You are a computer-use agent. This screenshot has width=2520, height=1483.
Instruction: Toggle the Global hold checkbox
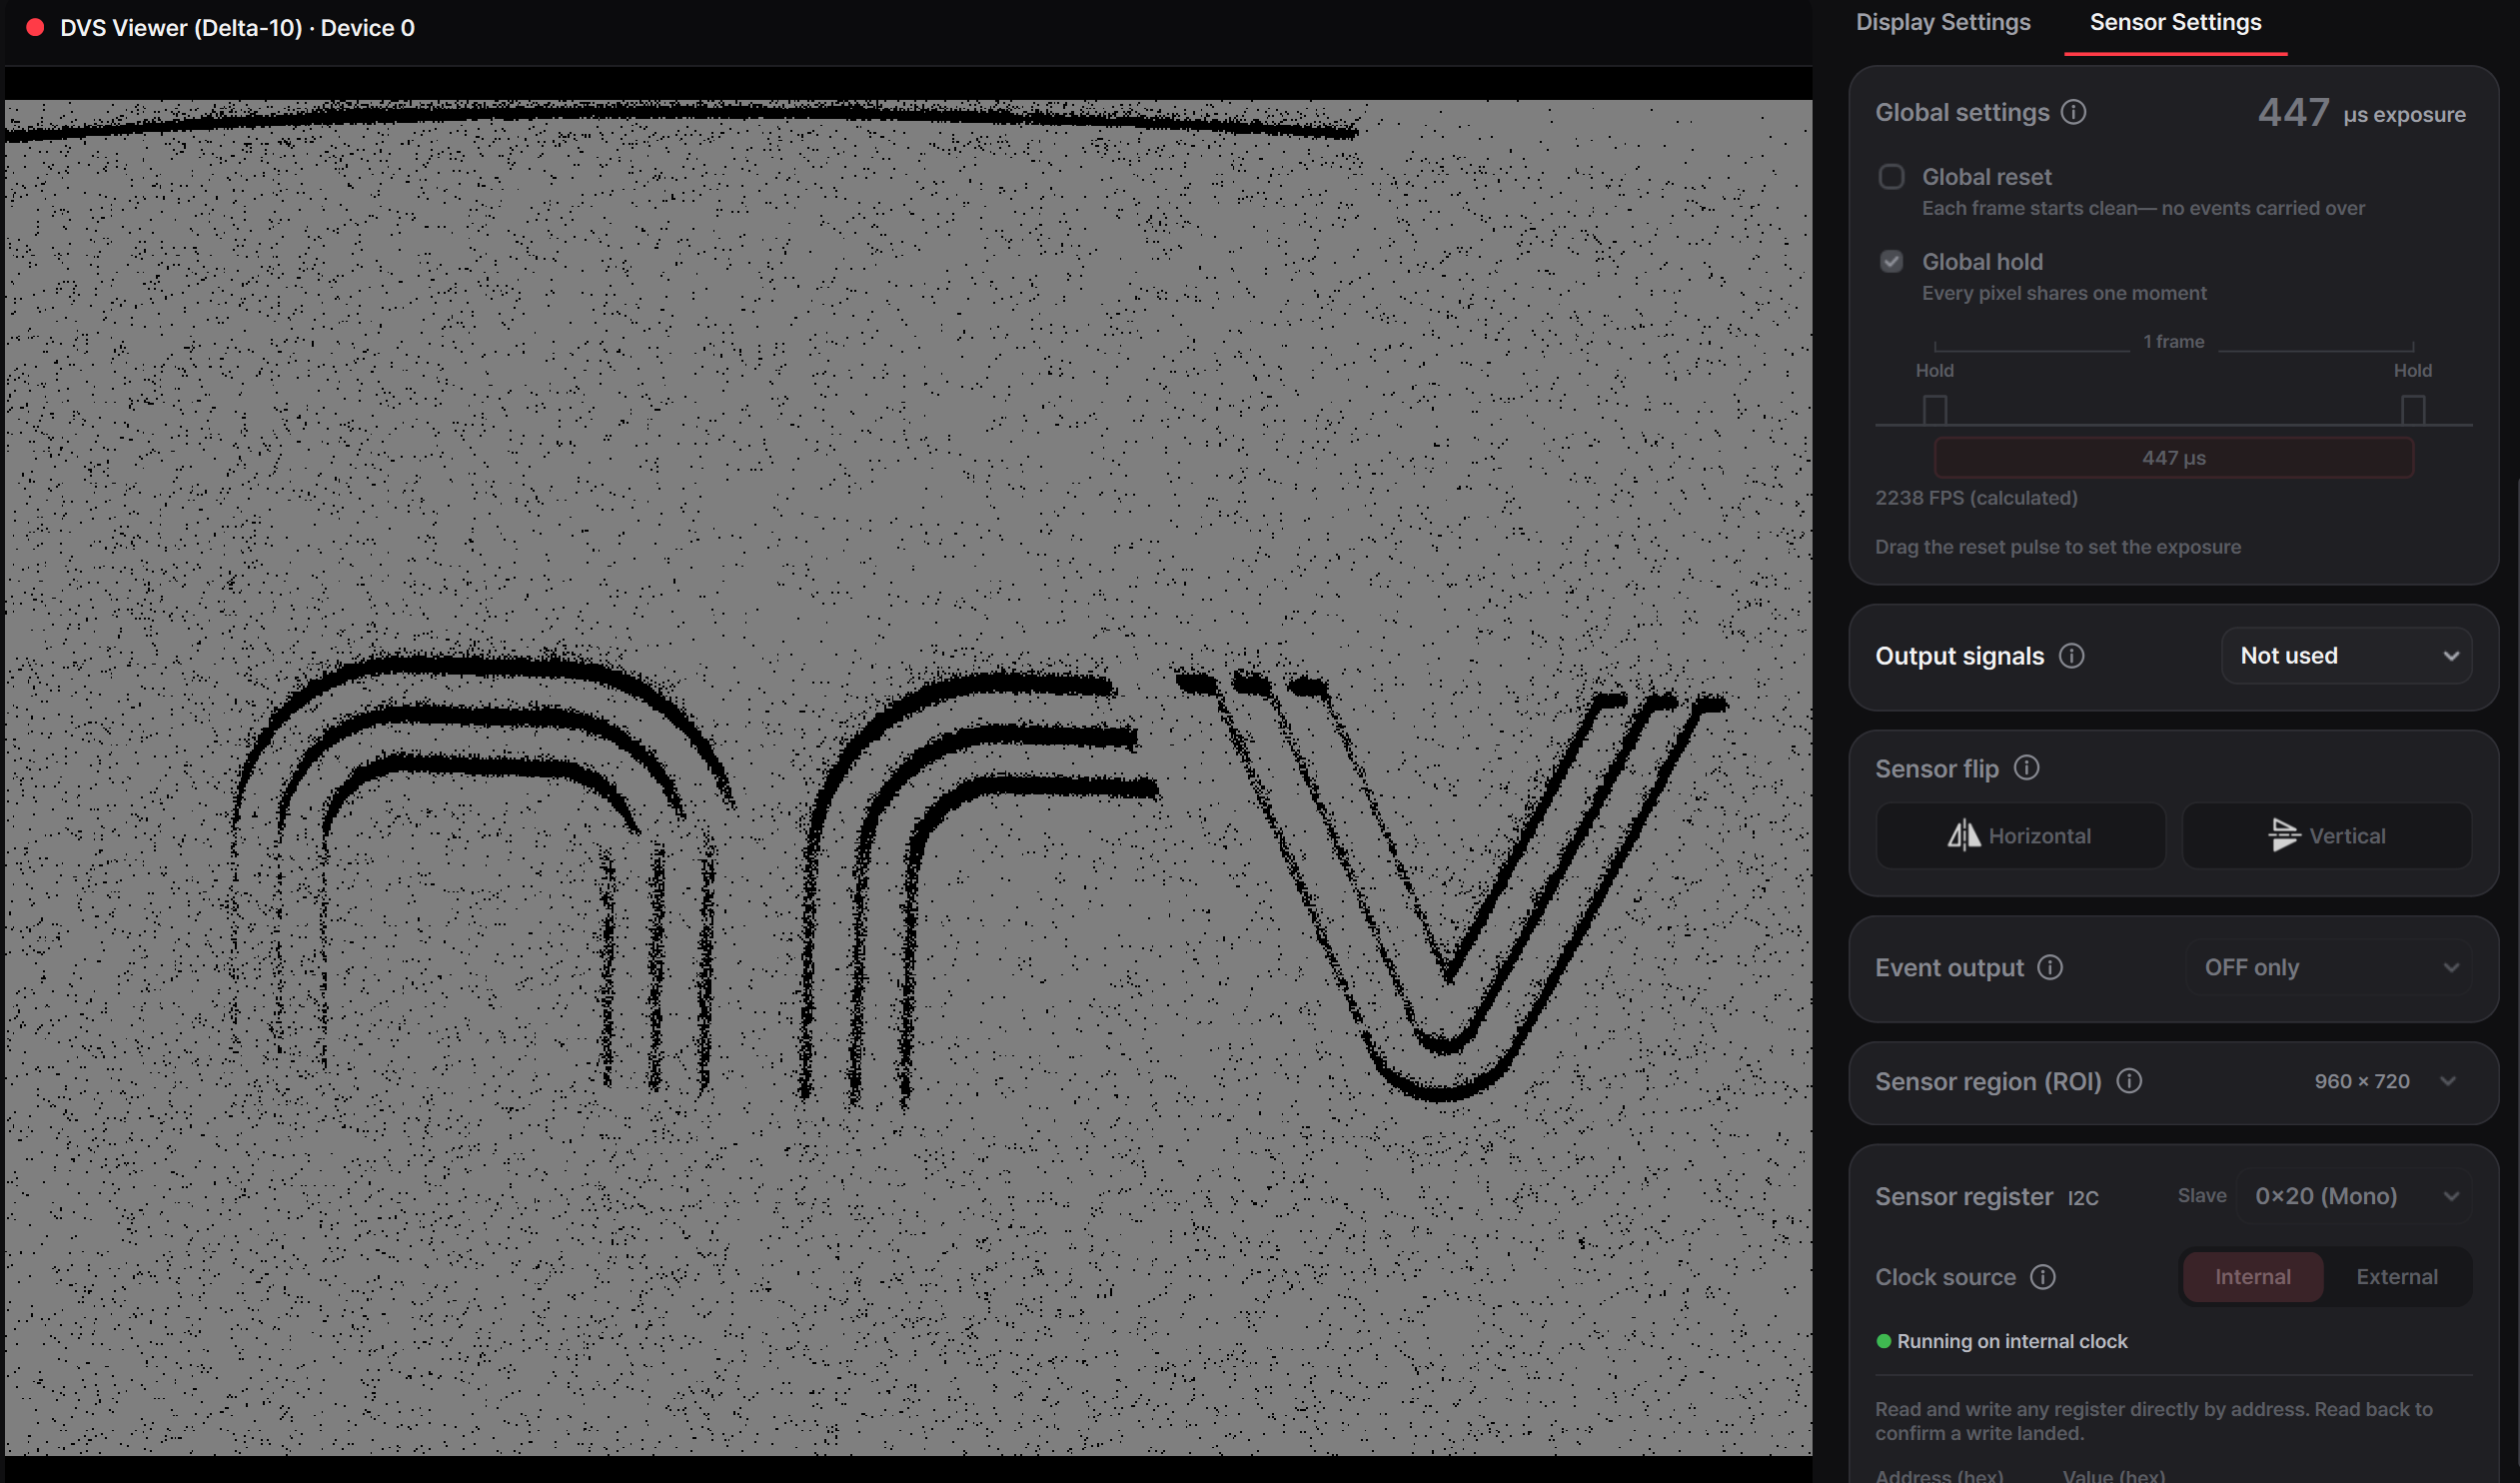coord(1891,262)
